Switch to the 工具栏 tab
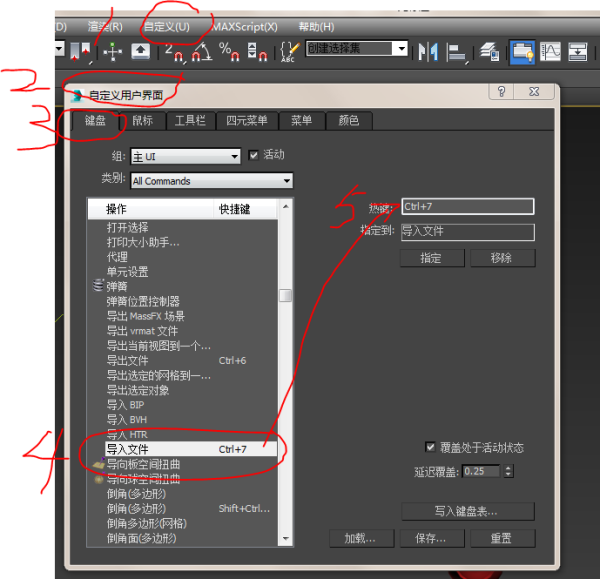This screenshot has height=579, width=600. (190, 121)
